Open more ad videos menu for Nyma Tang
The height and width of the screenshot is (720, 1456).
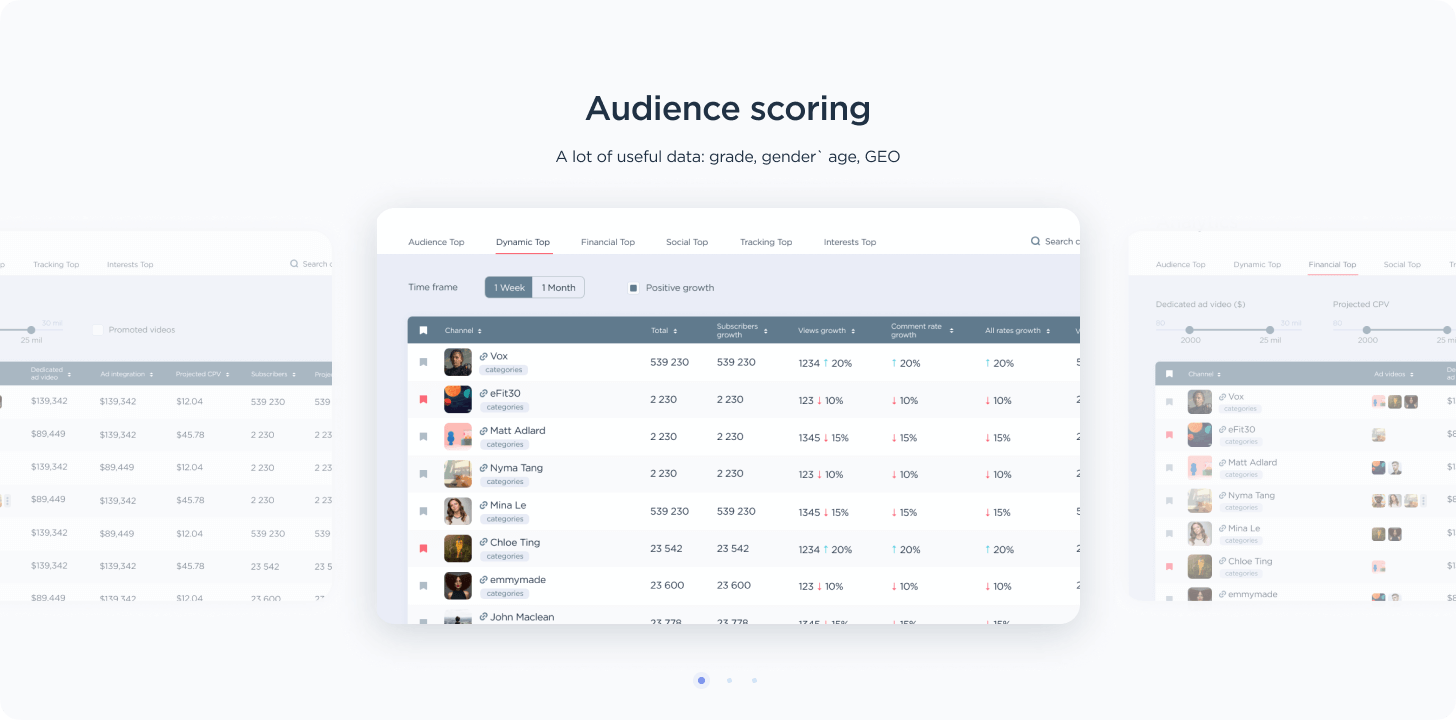click(x=1422, y=501)
